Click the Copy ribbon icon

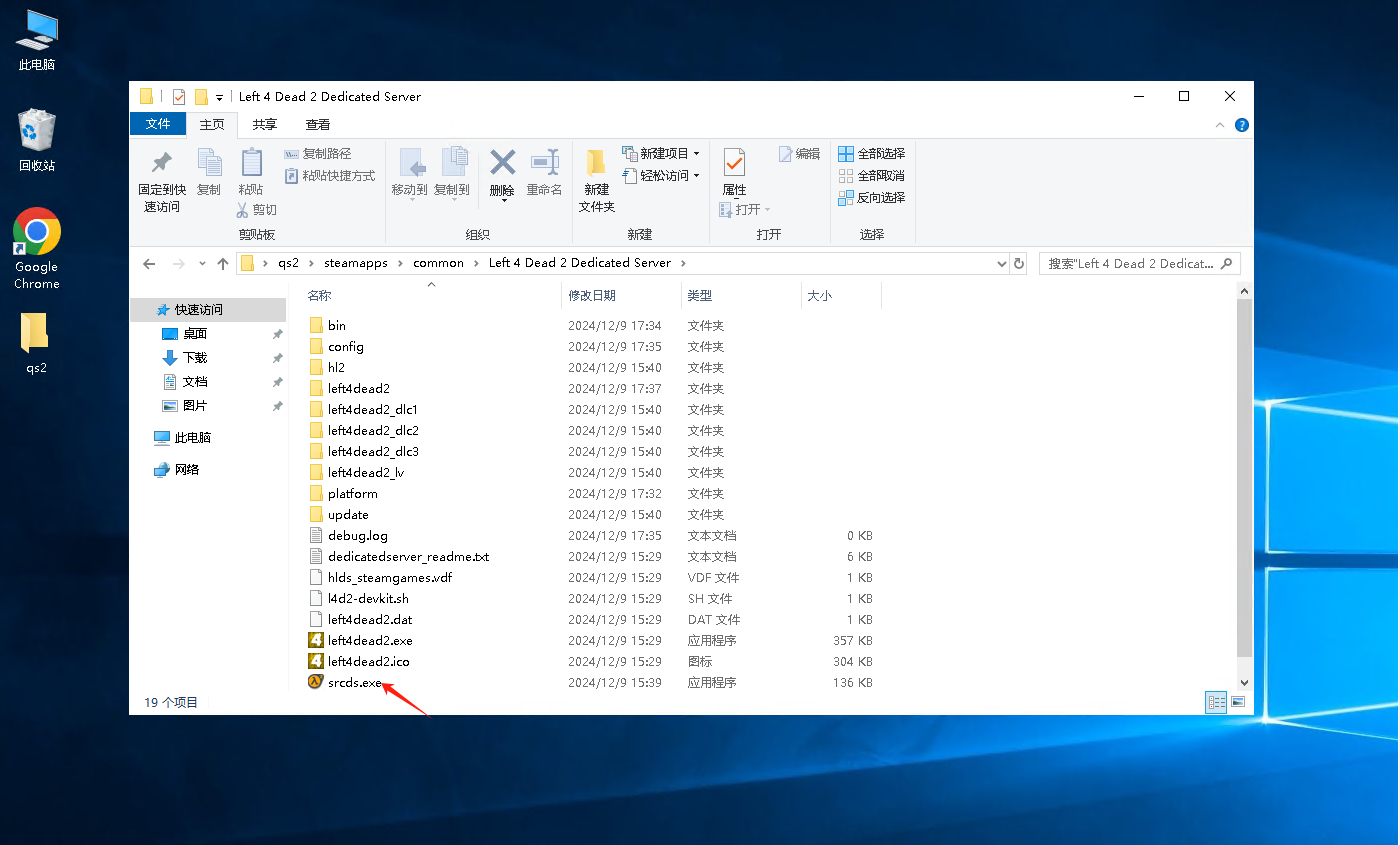(209, 172)
